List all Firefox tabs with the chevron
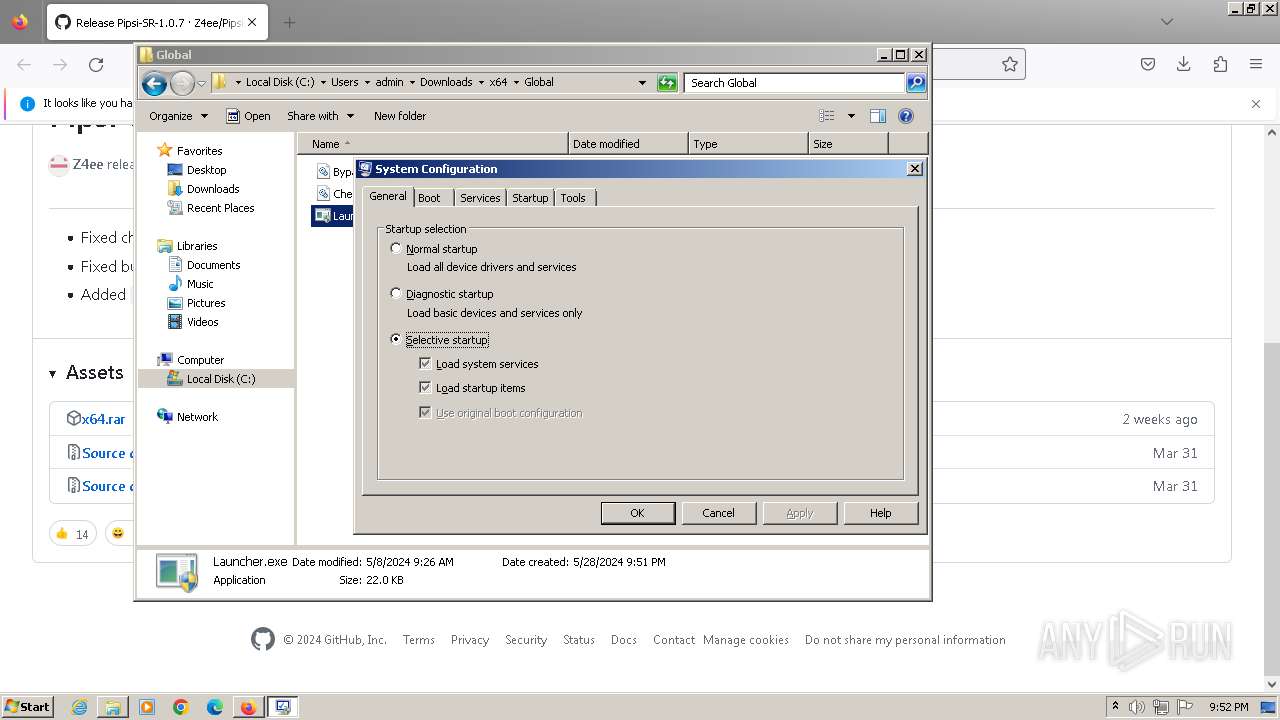 (1166, 22)
